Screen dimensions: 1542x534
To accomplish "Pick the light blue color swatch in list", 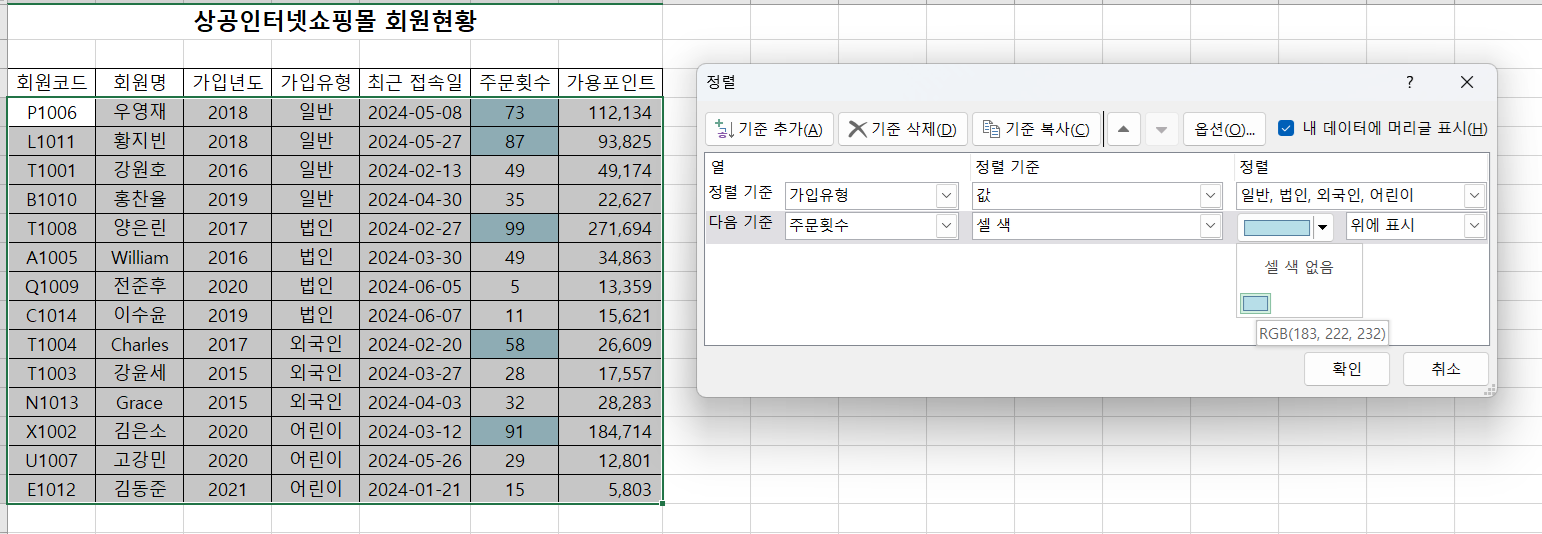I will pos(1255,303).
